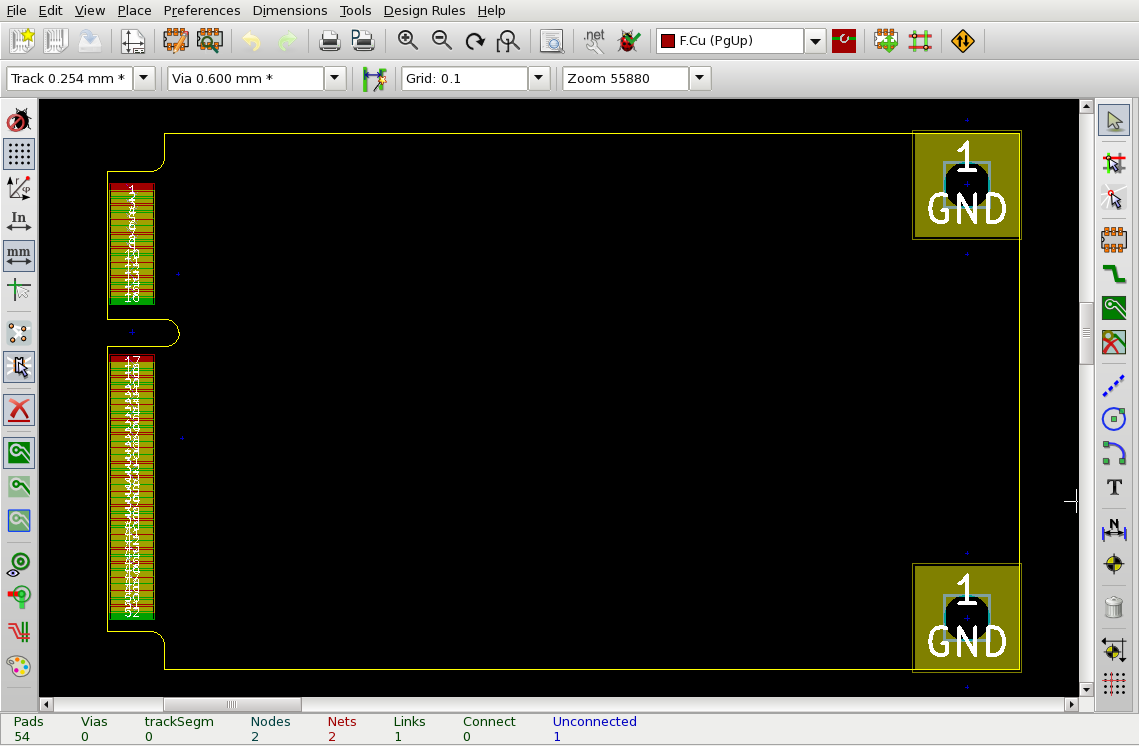Run the Design Rules Check (ladybug icon)
This screenshot has height=746, width=1139.
click(x=628, y=41)
